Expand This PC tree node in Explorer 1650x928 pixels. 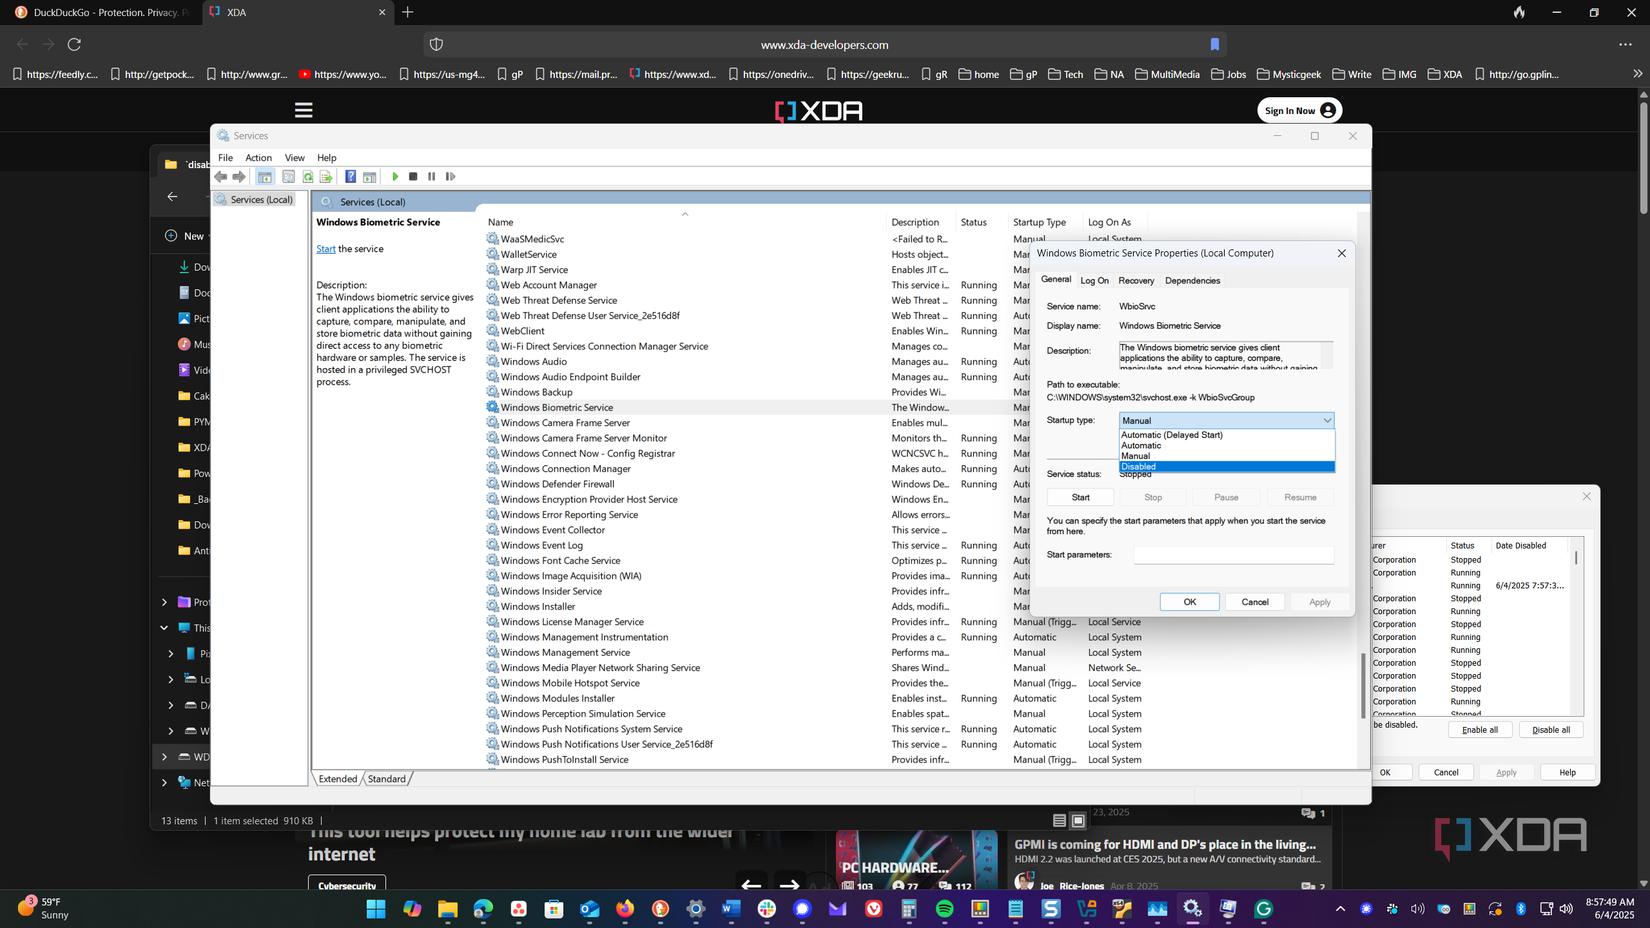(x=164, y=628)
